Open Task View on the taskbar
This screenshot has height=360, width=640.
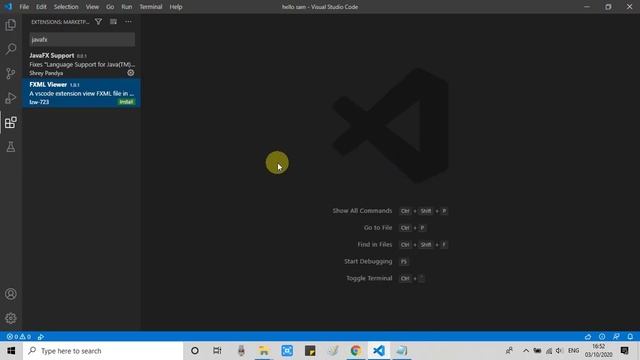pos(217,351)
